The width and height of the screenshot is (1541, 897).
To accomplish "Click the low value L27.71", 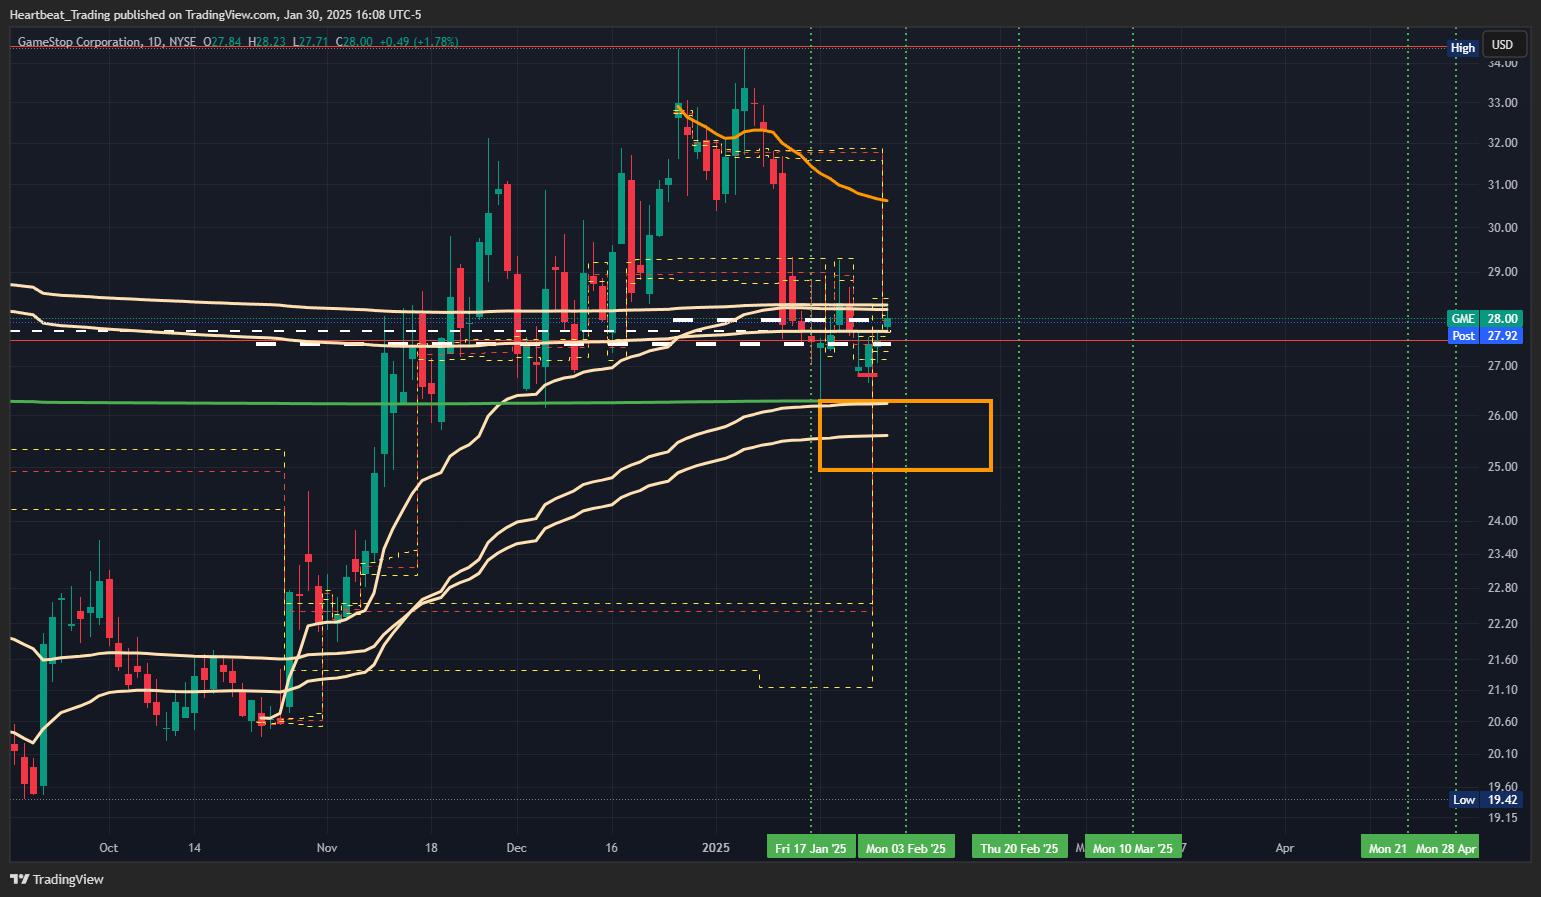I will (x=311, y=42).
